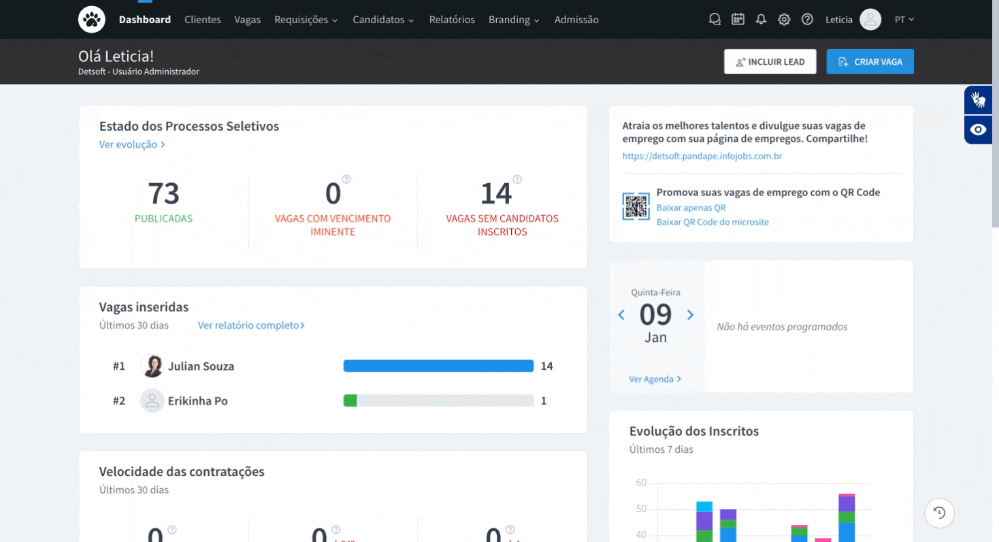The height and width of the screenshot is (542, 999).
Task: Open the Relatórios menu item
Action: coord(452,20)
